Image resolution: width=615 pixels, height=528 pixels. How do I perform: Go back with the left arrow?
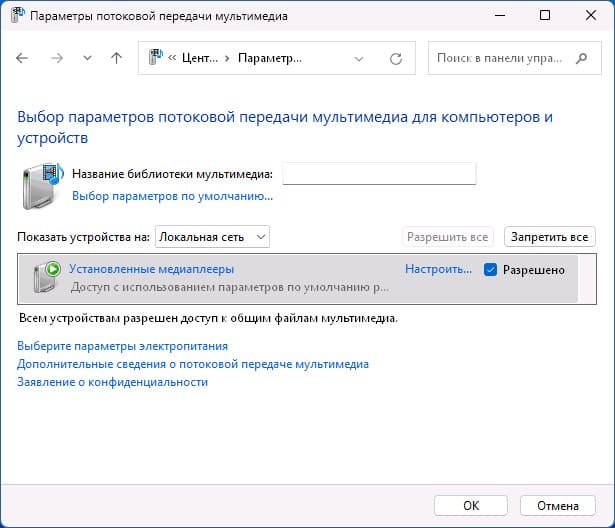(22, 58)
